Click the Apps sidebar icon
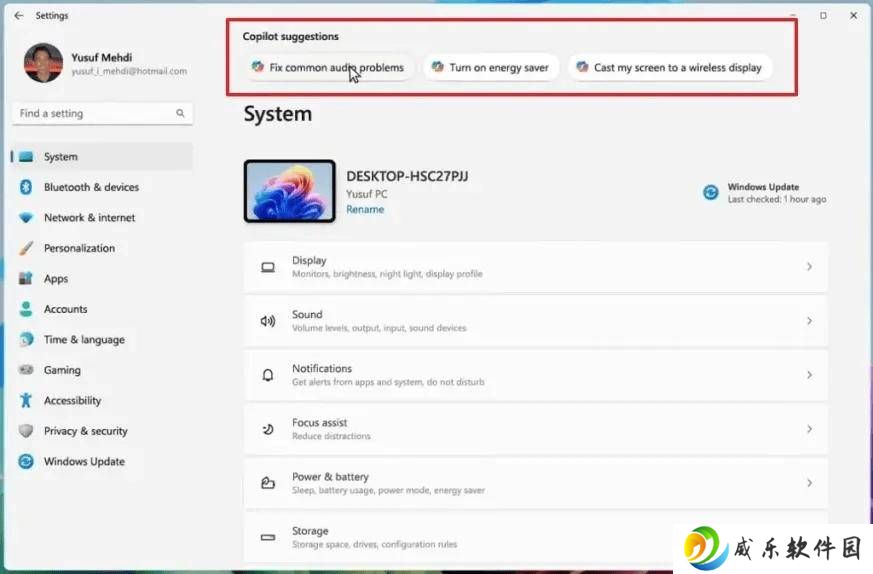Viewport: 873px width, 574px height. coord(26,278)
